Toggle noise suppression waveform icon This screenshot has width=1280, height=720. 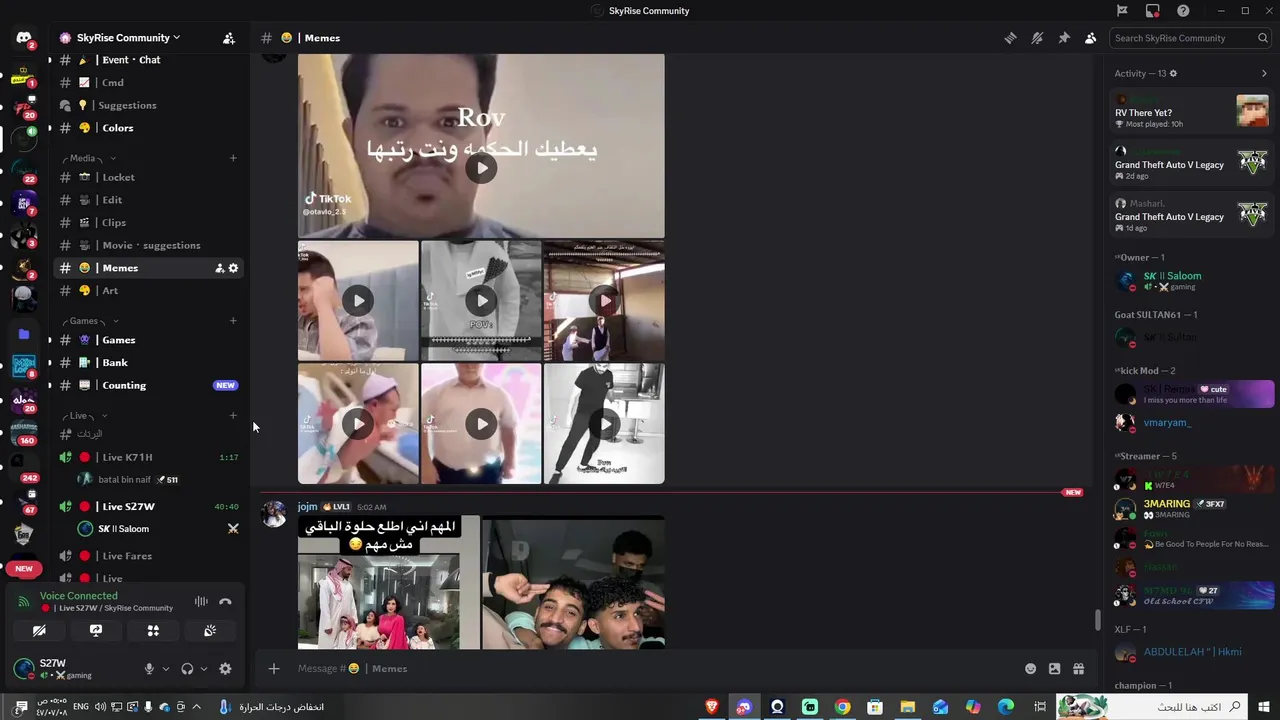(x=201, y=601)
